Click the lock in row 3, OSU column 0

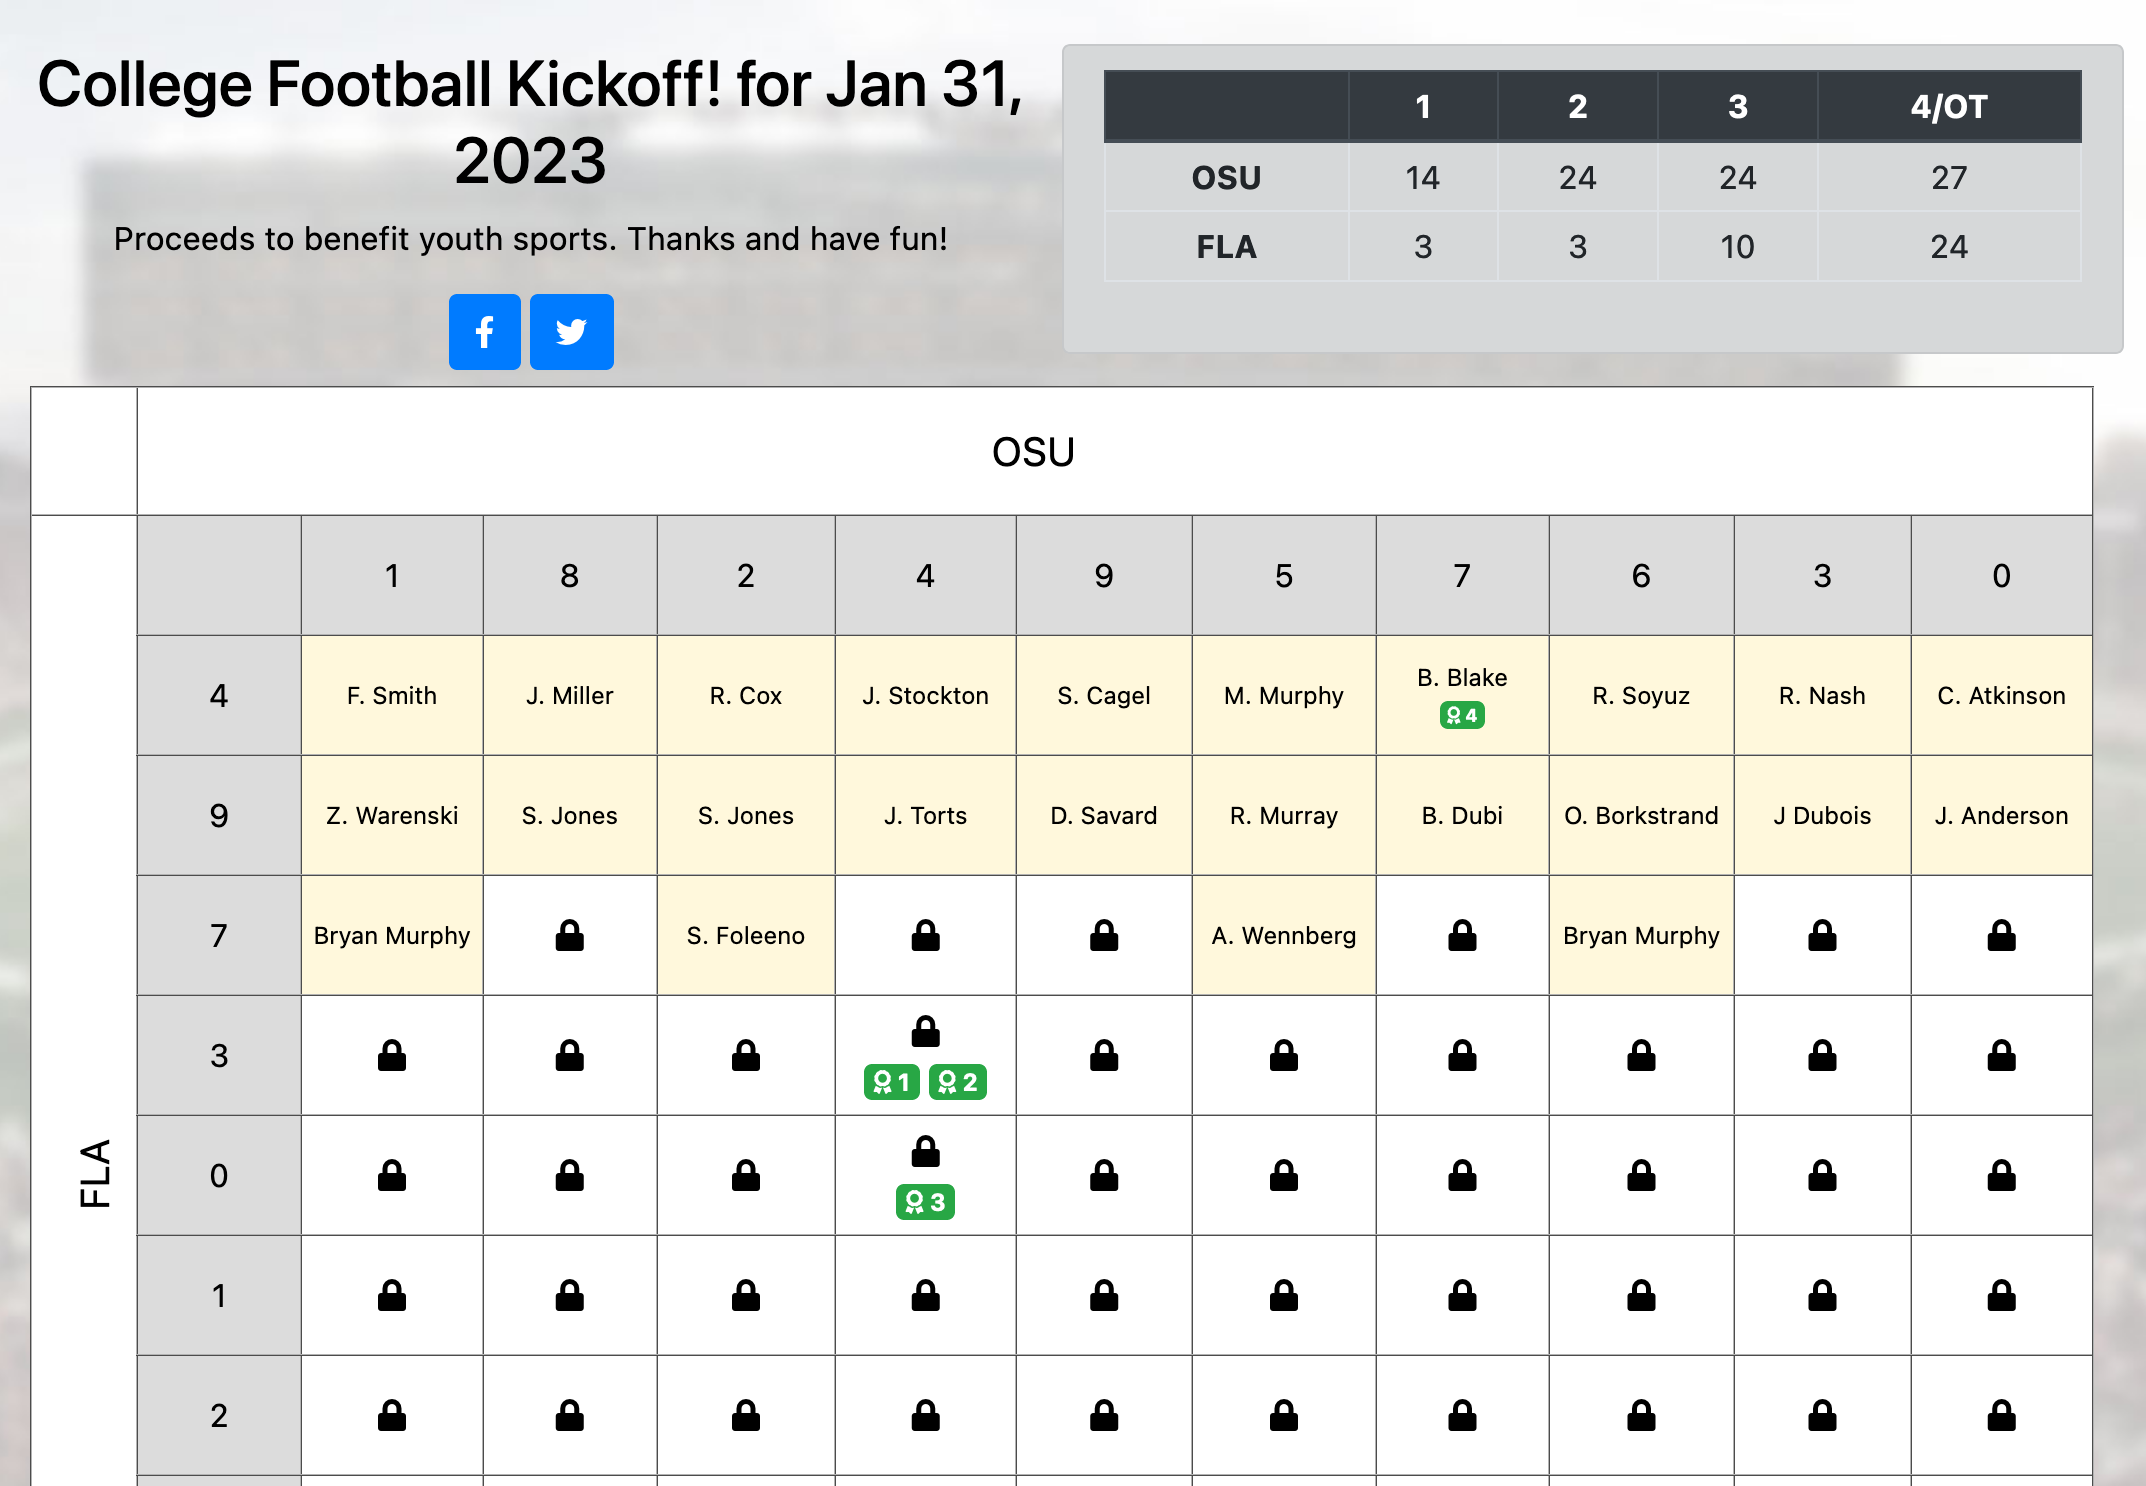point(2002,1056)
